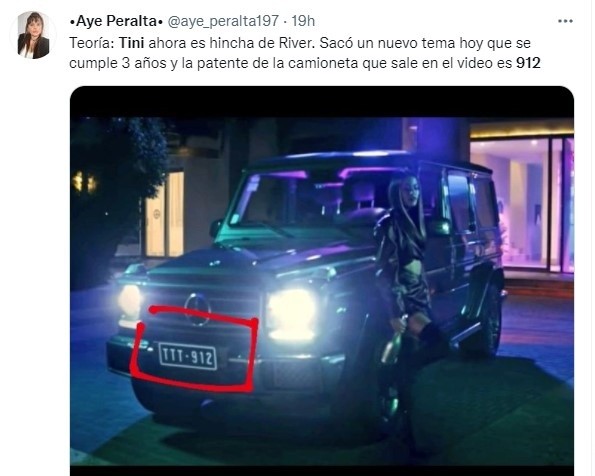The width and height of the screenshot is (595, 476).
Task: Open the tweet via the 19h timestamp
Action: tap(303, 21)
